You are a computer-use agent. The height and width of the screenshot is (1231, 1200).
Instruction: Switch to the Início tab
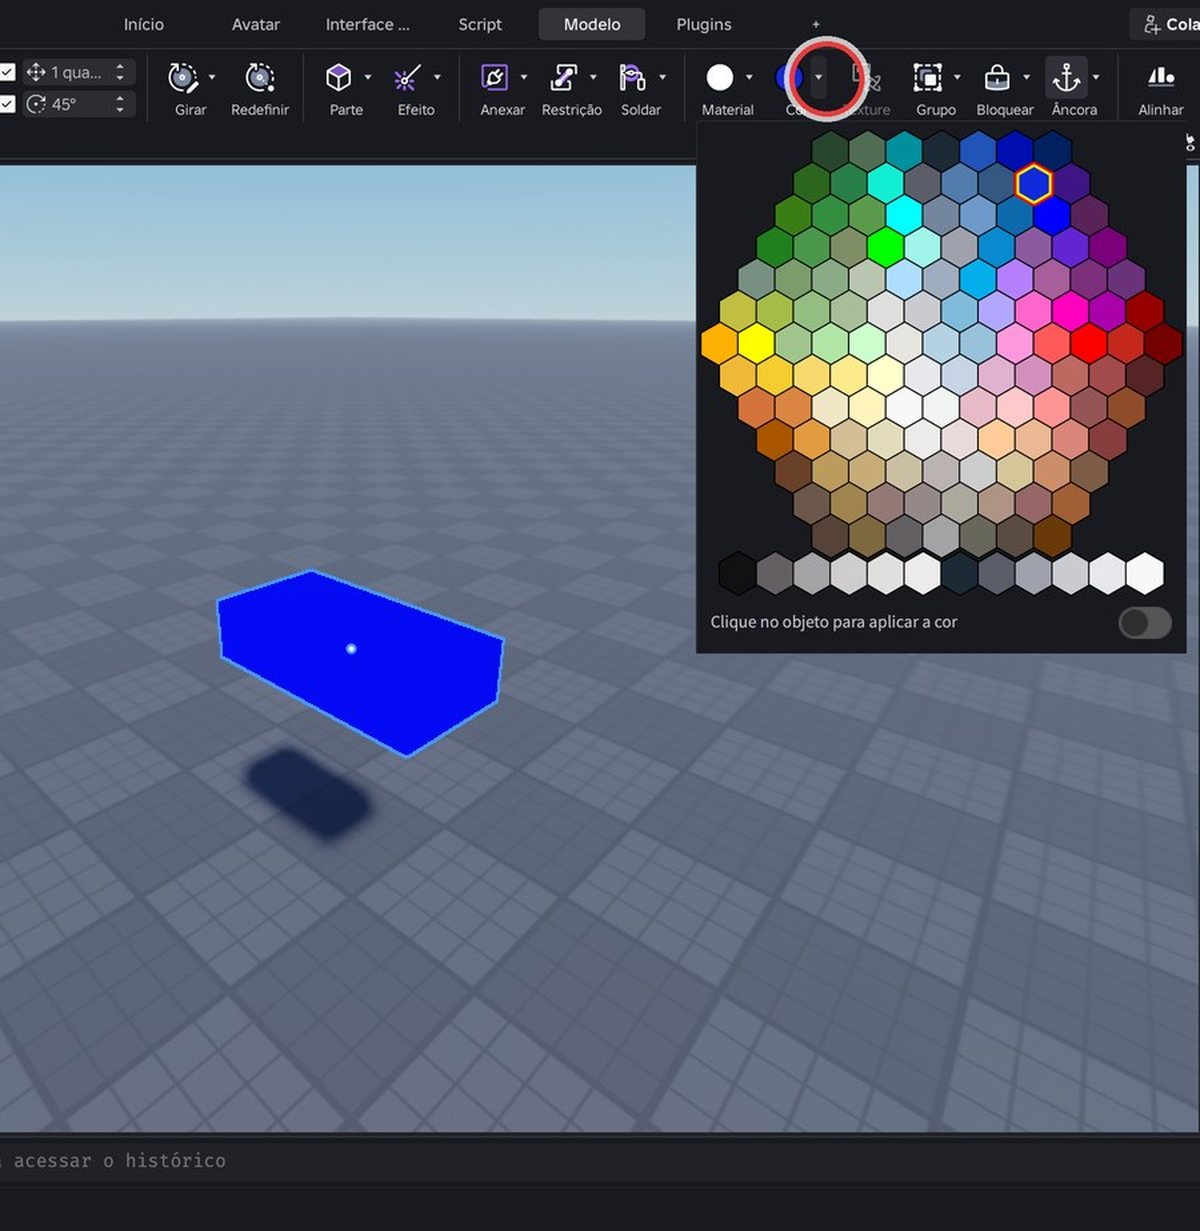pyautogui.click(x=144, y=24)
